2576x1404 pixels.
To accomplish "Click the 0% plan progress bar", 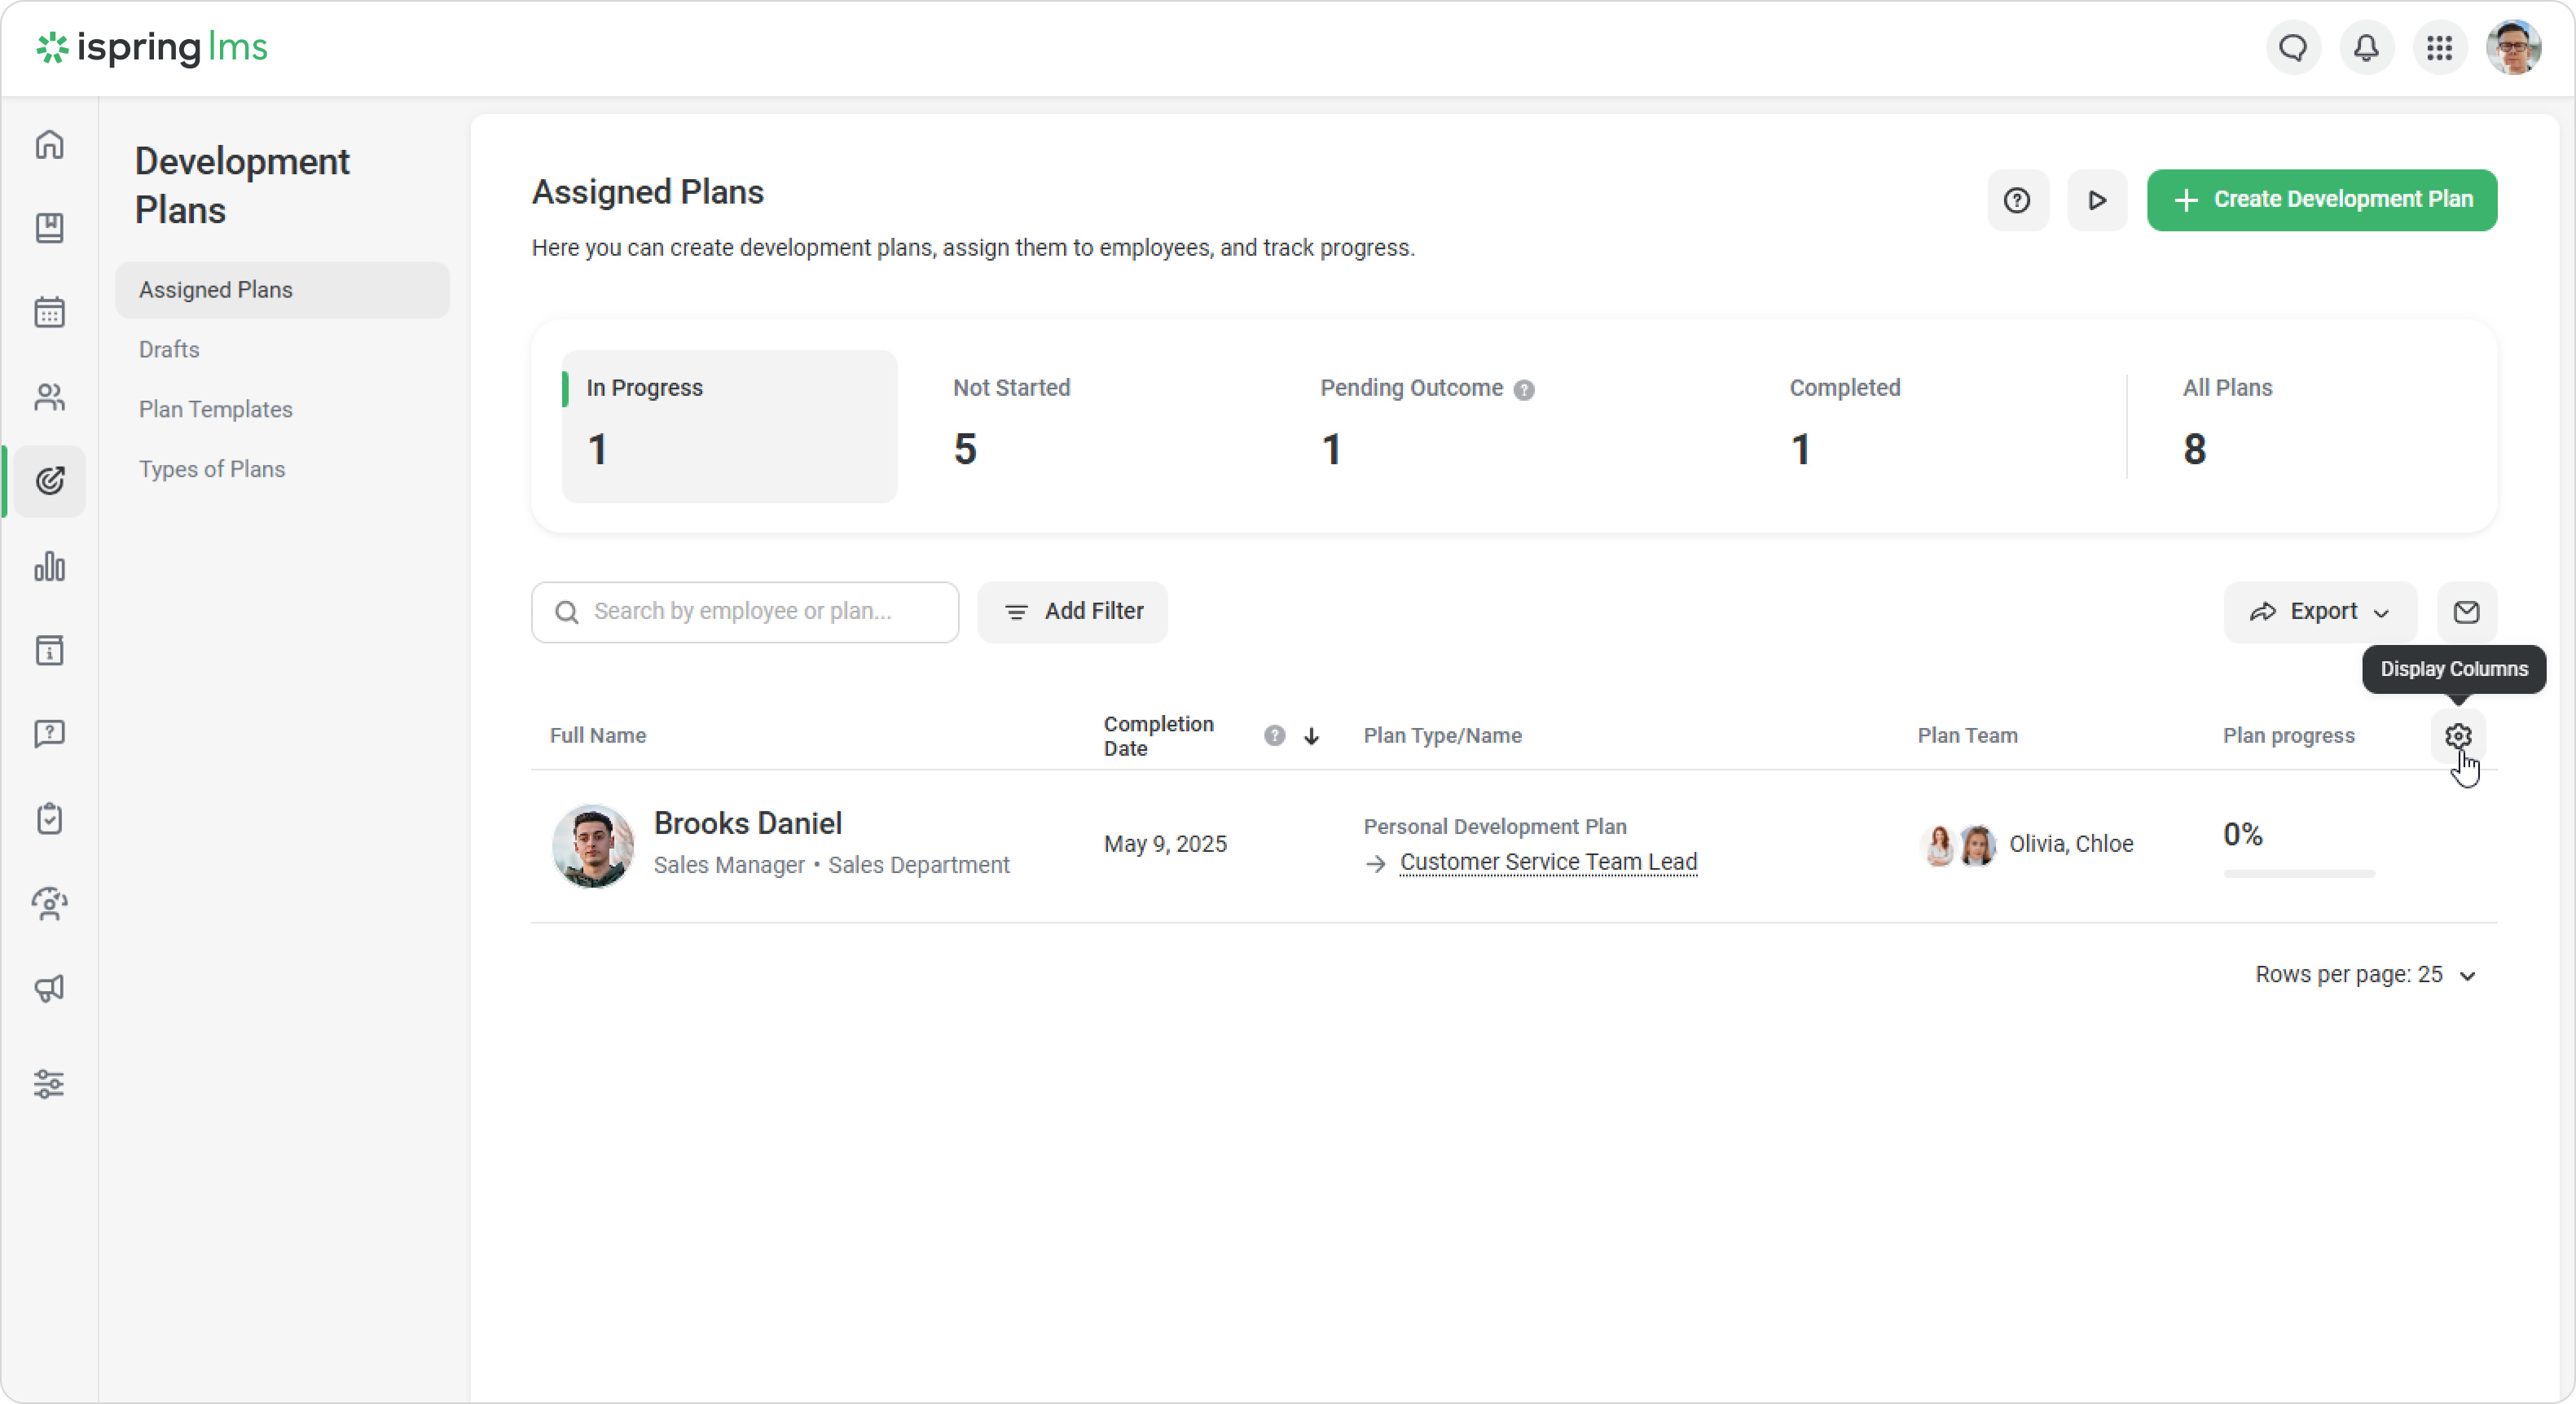I will pyautogui.click(x=2298, y=873).
